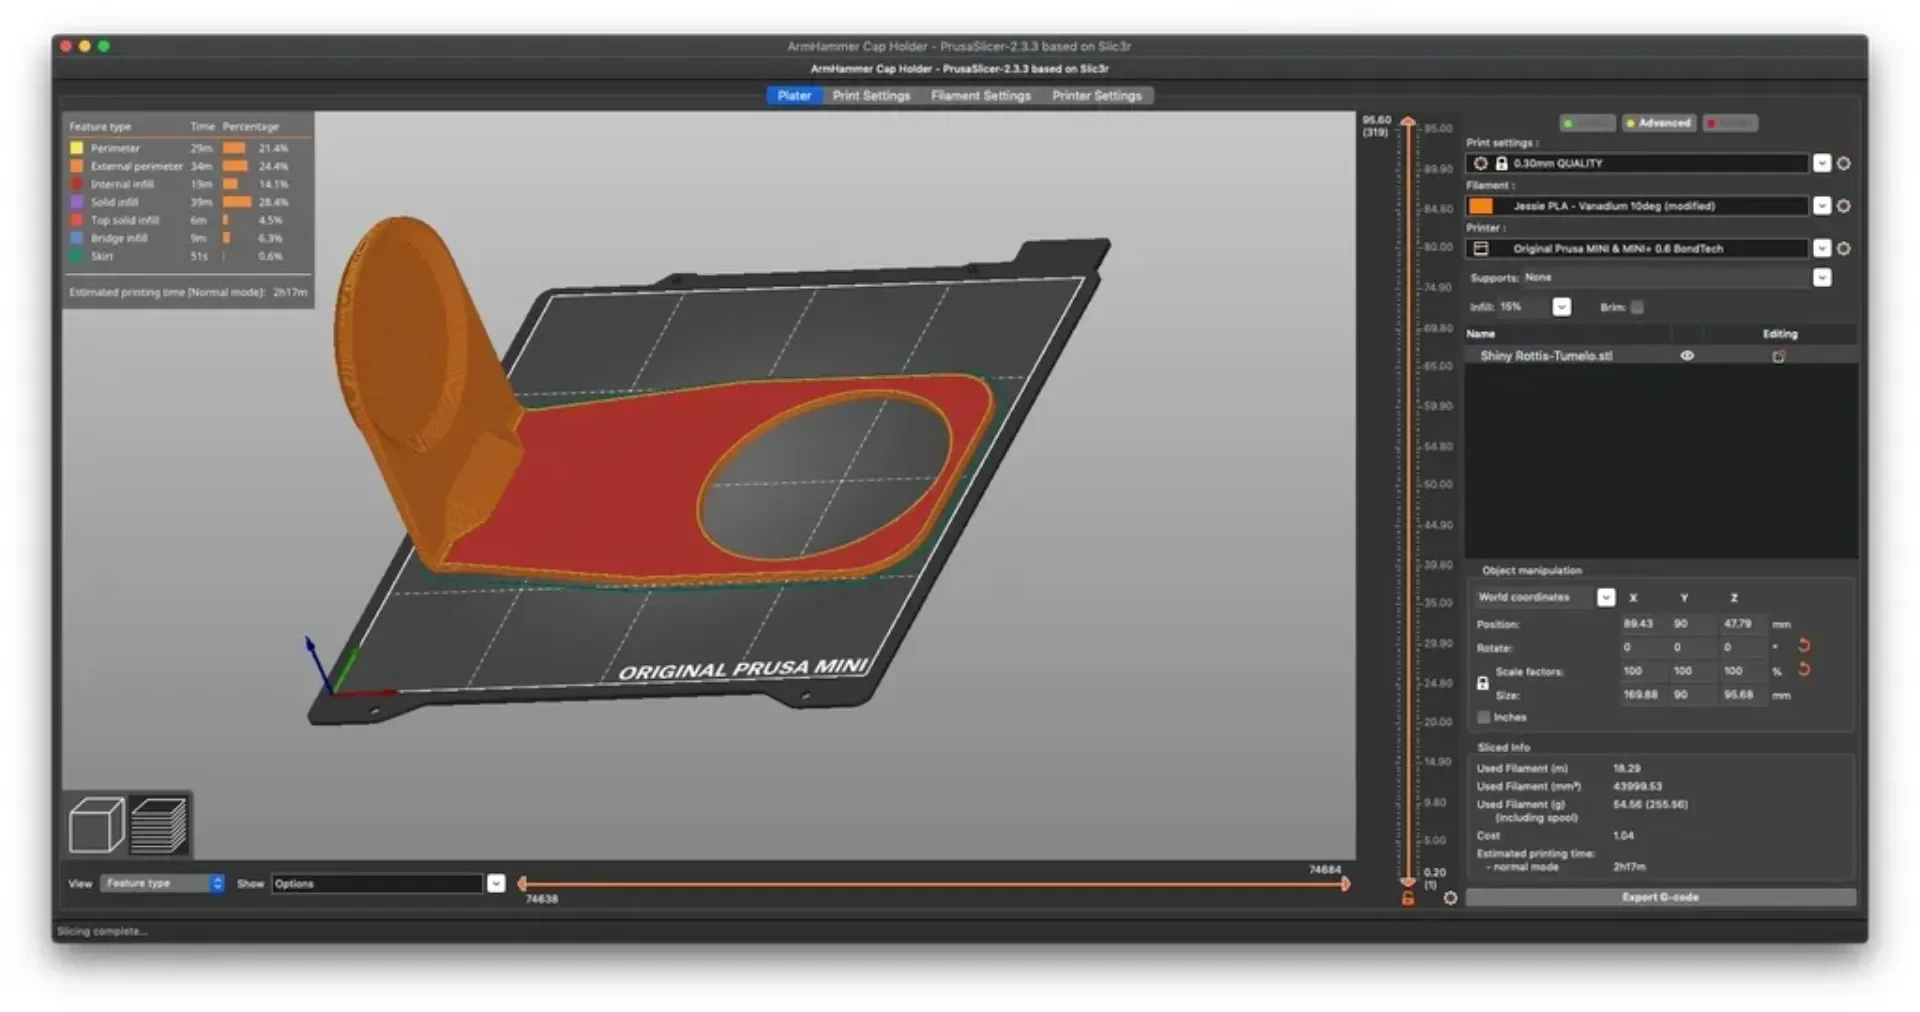Click the Rotate X input field
This screenshot has height=1012, width=1920.
click(x=1644, y=647)
